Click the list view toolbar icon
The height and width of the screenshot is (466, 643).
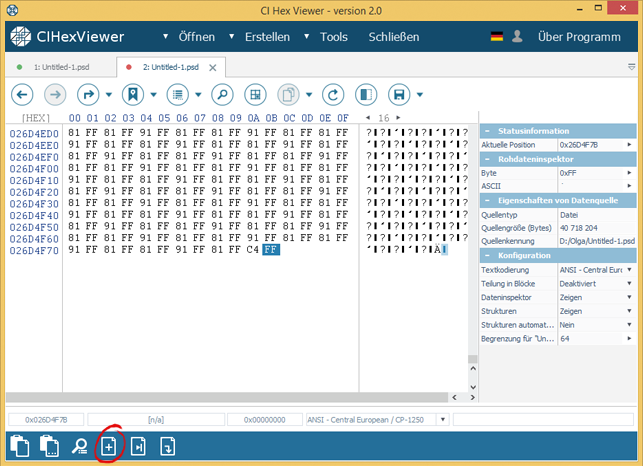[x=178, y=95]
